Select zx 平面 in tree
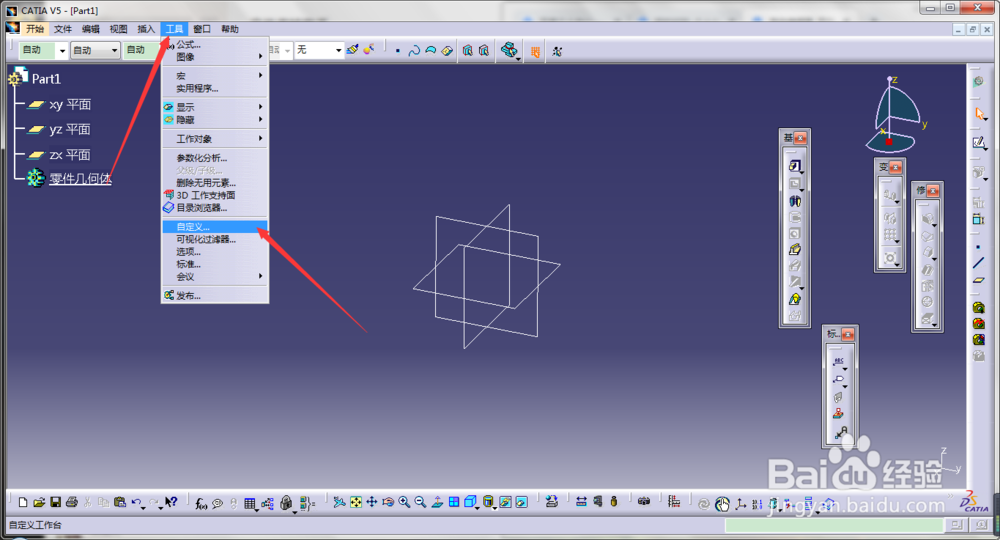Screen dimensions: 1000x540 70,155
